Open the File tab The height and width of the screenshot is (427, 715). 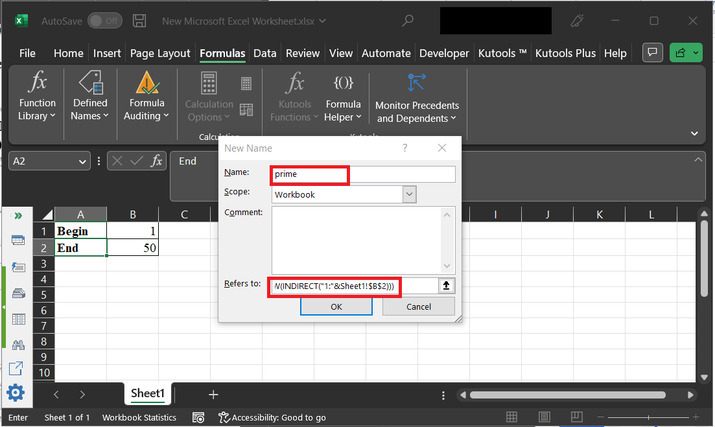tap(27, 53)
